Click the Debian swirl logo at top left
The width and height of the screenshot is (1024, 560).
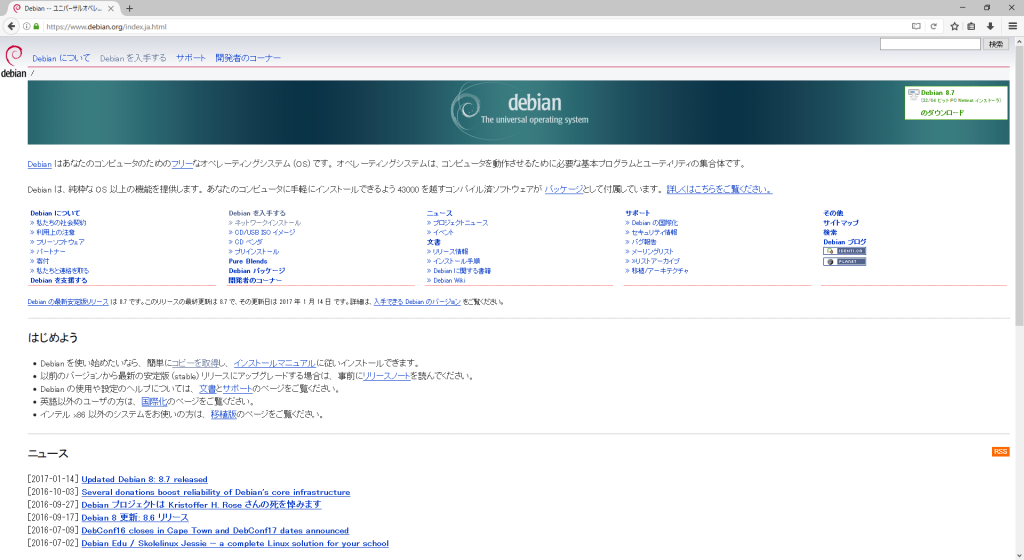[x=14, y=61]
